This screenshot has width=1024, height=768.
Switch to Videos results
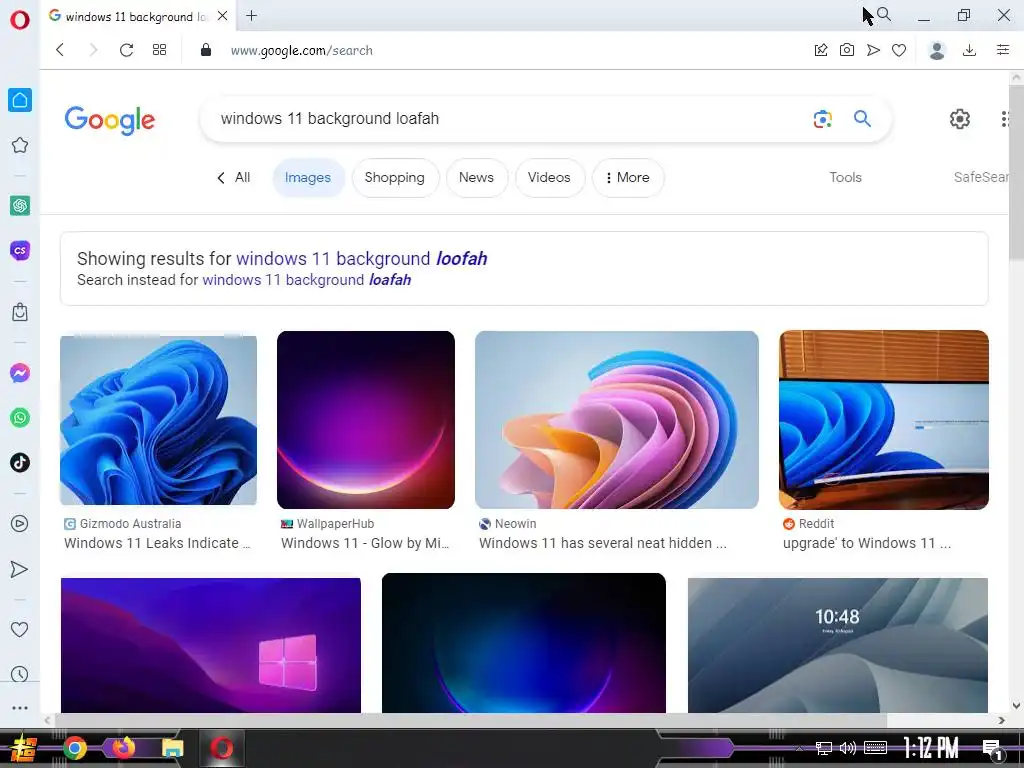click(x=549, y=178)
